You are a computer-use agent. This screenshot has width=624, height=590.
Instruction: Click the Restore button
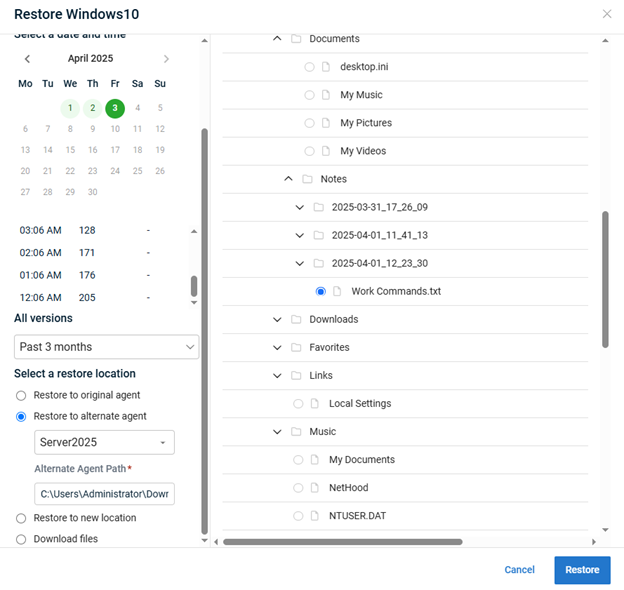pyautogui.click(x=582, y=570)
